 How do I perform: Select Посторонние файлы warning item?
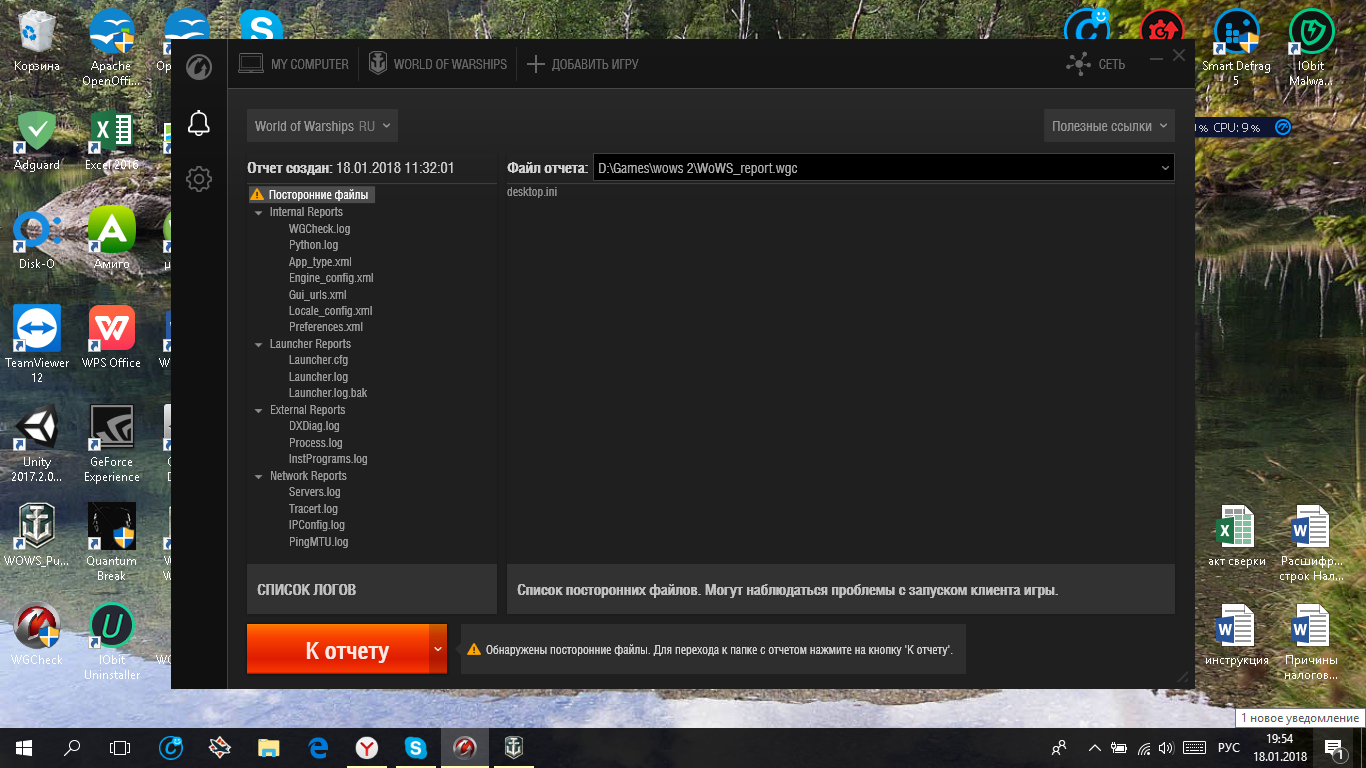[x=311, y=195]
